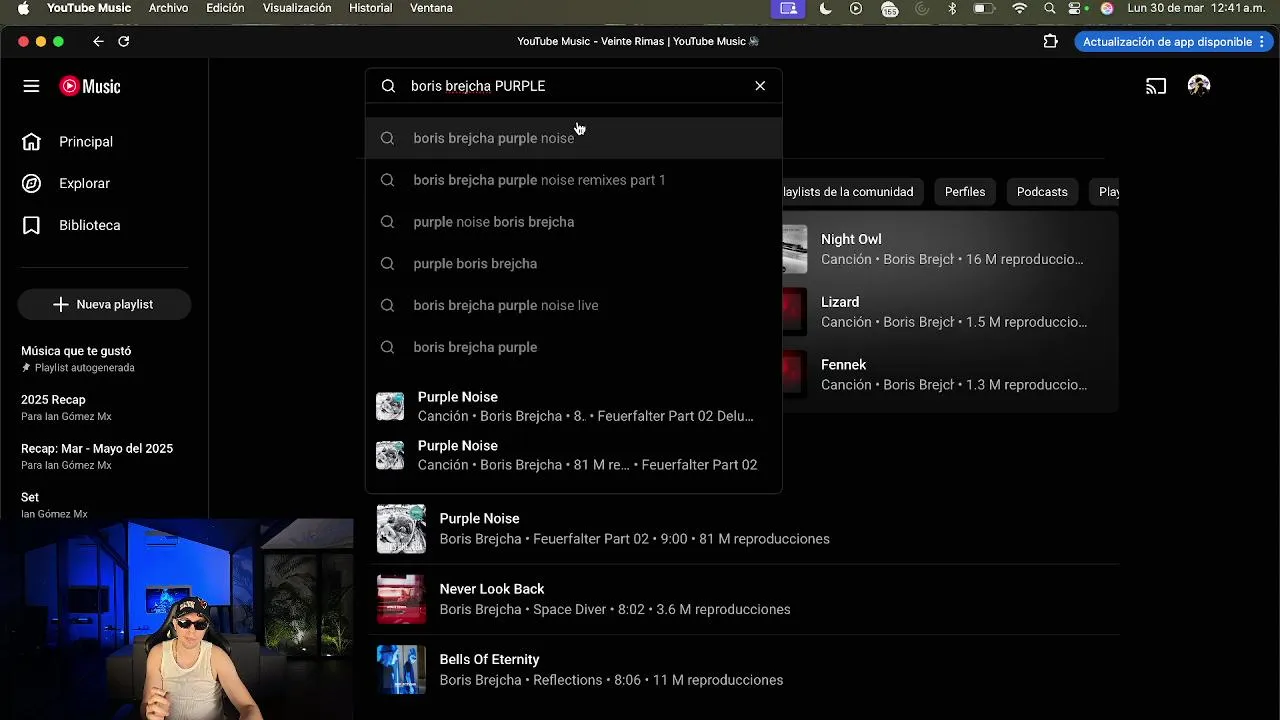Open Spotlight search in menu bar
The width and height of the screenshot is (1280, 720).
[1049, 8]
